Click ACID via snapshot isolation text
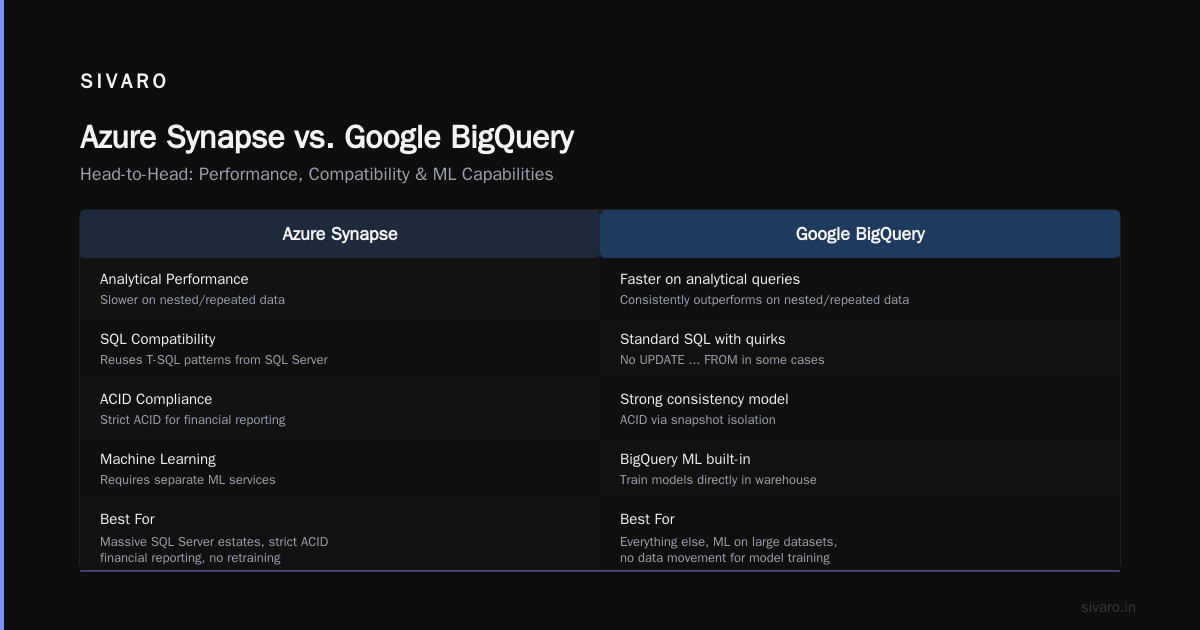The width and height of the screenshot is (1200, 630). [x=698, y=420]
